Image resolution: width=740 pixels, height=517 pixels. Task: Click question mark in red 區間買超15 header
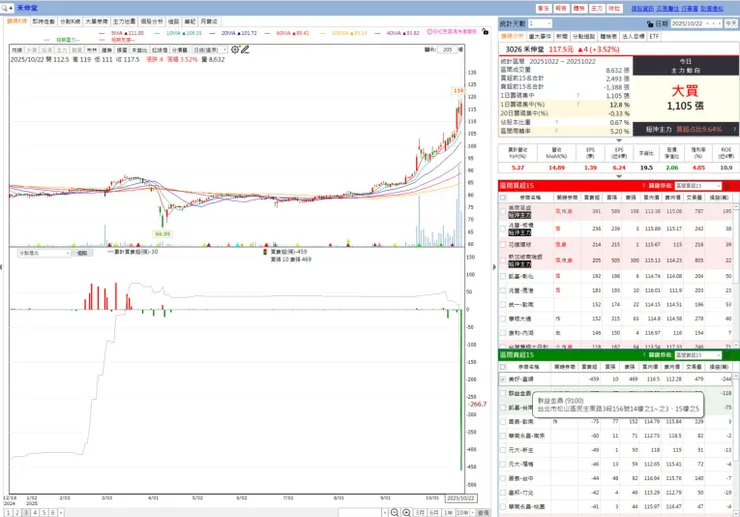tap(643, 186)
